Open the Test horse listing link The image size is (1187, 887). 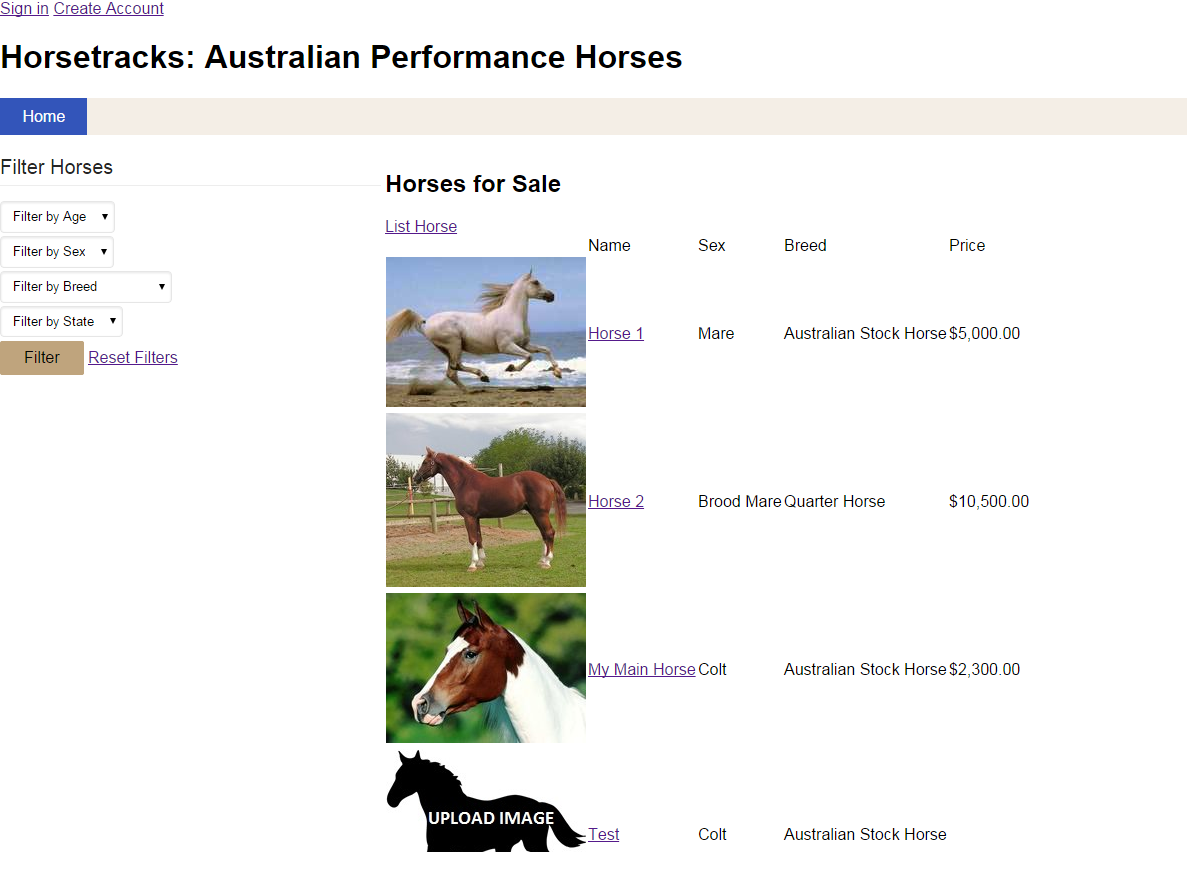click(604, 835)
